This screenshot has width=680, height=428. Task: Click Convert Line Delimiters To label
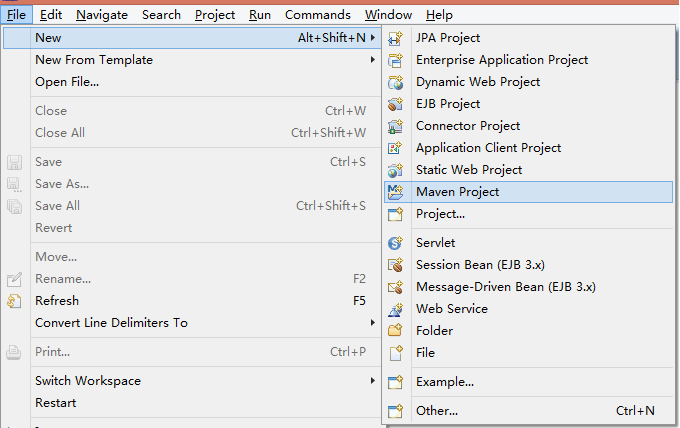[x=111, y=323]
